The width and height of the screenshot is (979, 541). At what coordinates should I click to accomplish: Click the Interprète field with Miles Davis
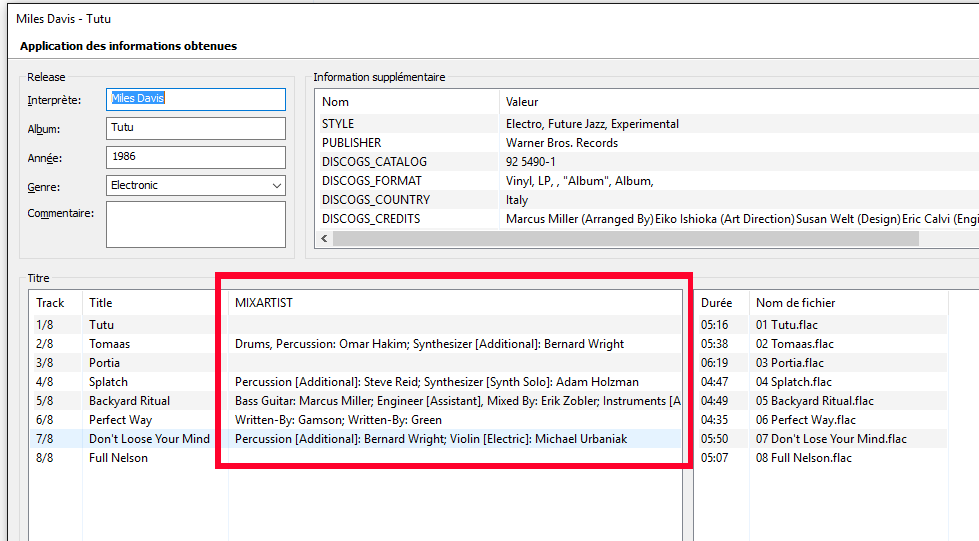pyautogui.click(x=195, y=99)
